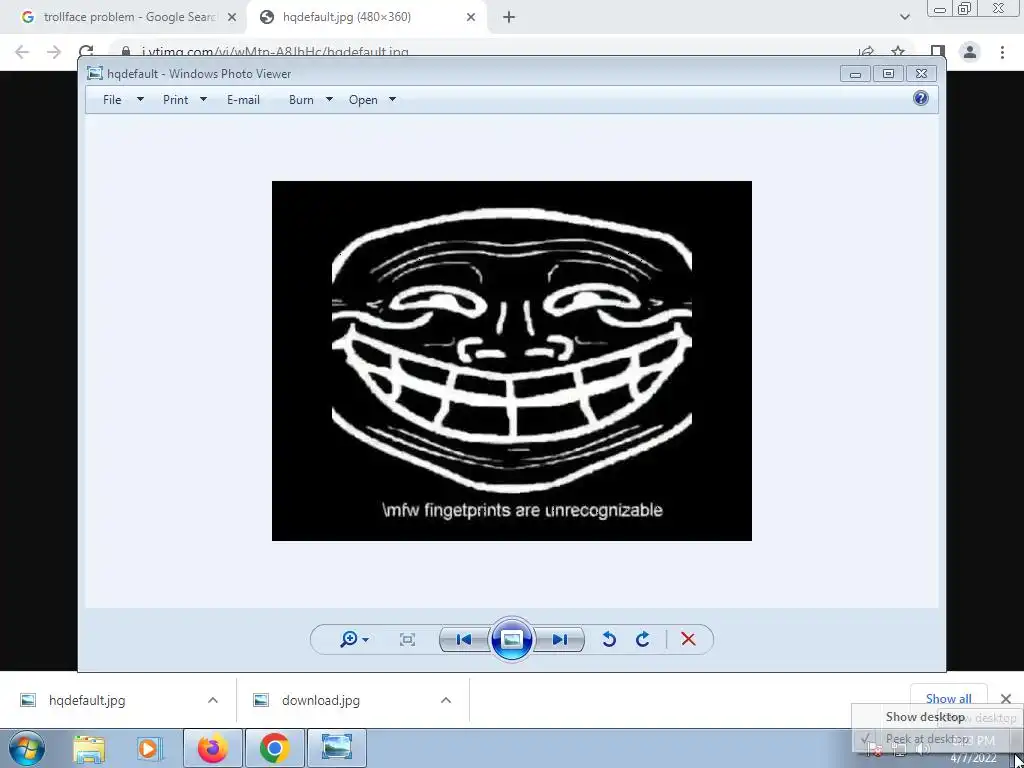
Task: Go back in Chrome
Action: coord(22,52)
